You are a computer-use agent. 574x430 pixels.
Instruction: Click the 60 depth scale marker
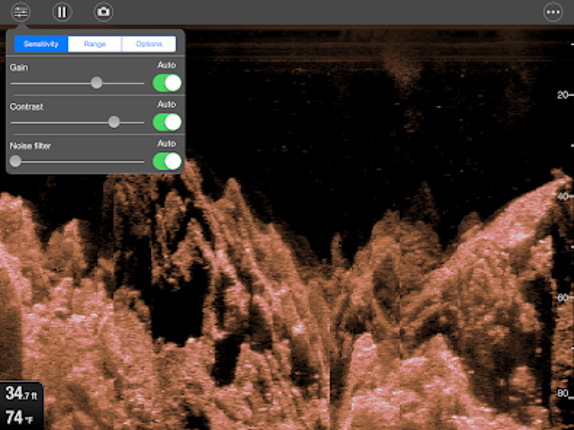(564, 298)
